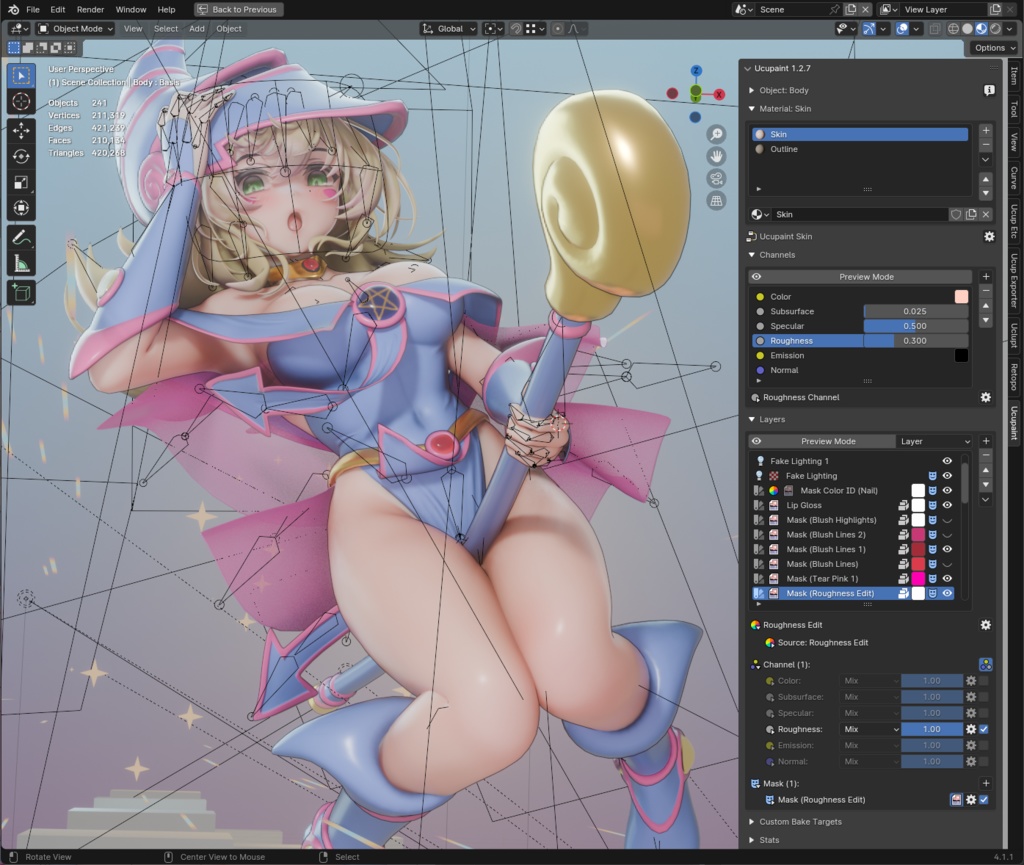This screenshot has height=865, width=1024.
Task: Hide the Fake Lighting 1 layer
Action: [945, 461]
